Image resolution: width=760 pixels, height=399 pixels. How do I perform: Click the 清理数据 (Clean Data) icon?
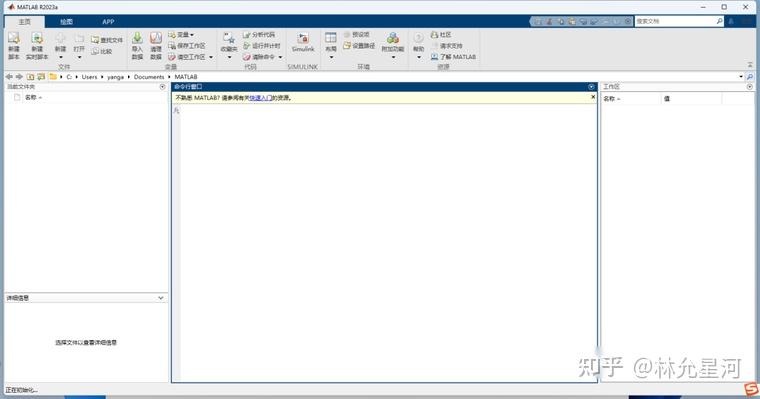tap(156, 38)
